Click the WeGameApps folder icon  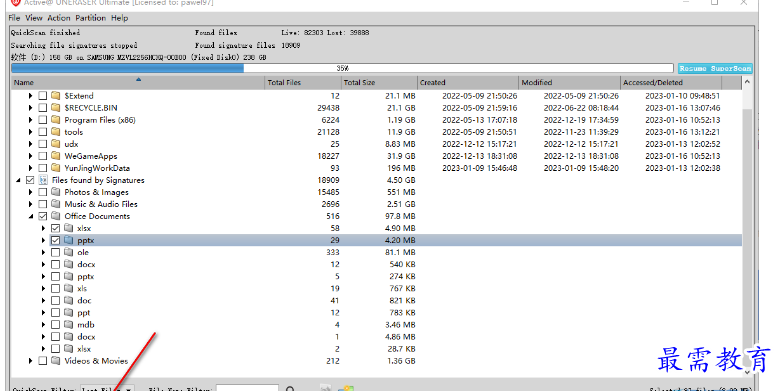pyautogui.click(x=56, y=156)
